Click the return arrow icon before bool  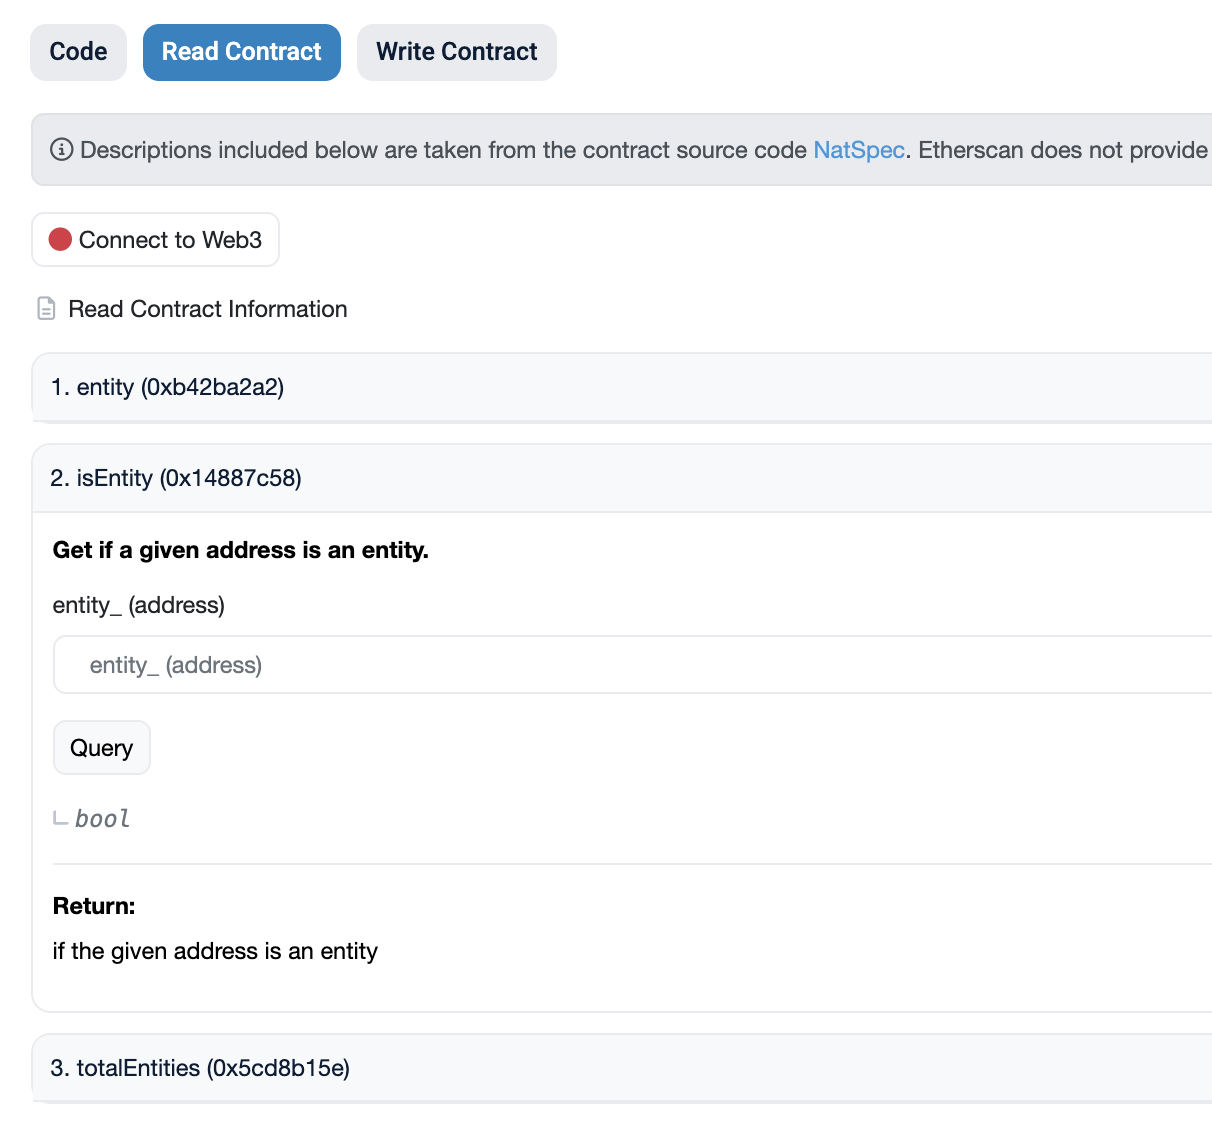(x=61, y=819)
